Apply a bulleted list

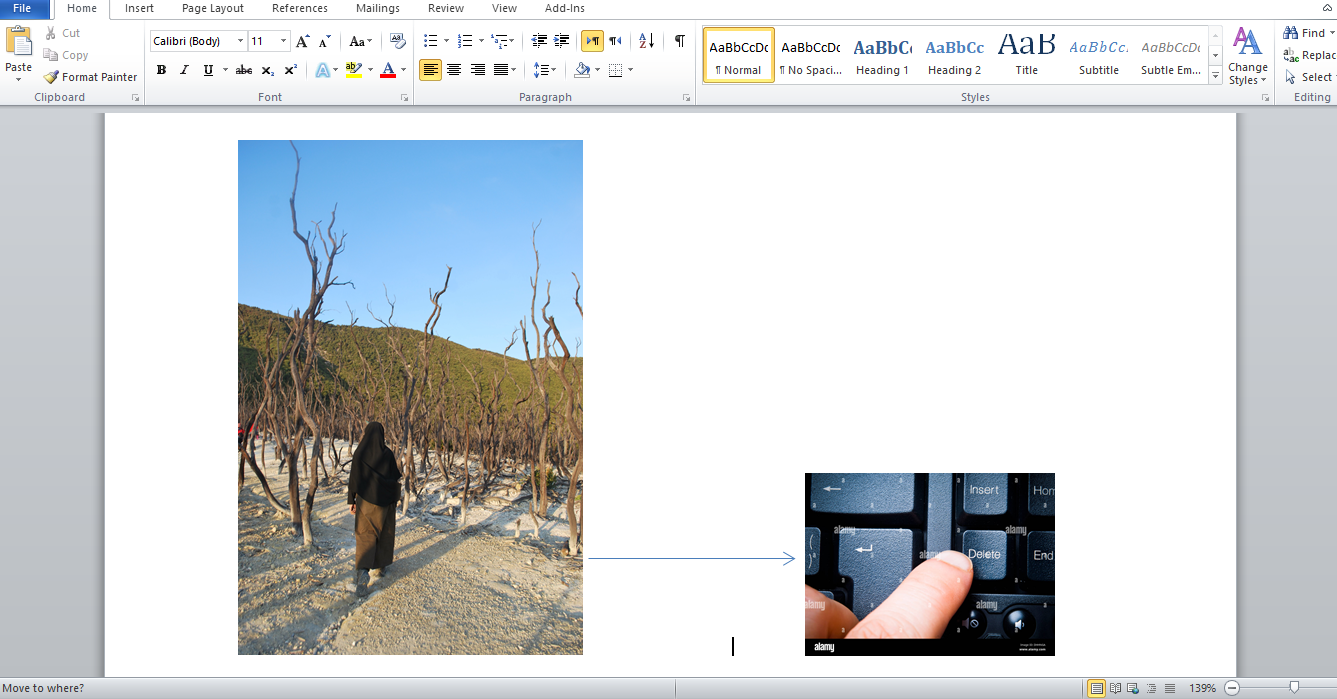click(430, 41)
